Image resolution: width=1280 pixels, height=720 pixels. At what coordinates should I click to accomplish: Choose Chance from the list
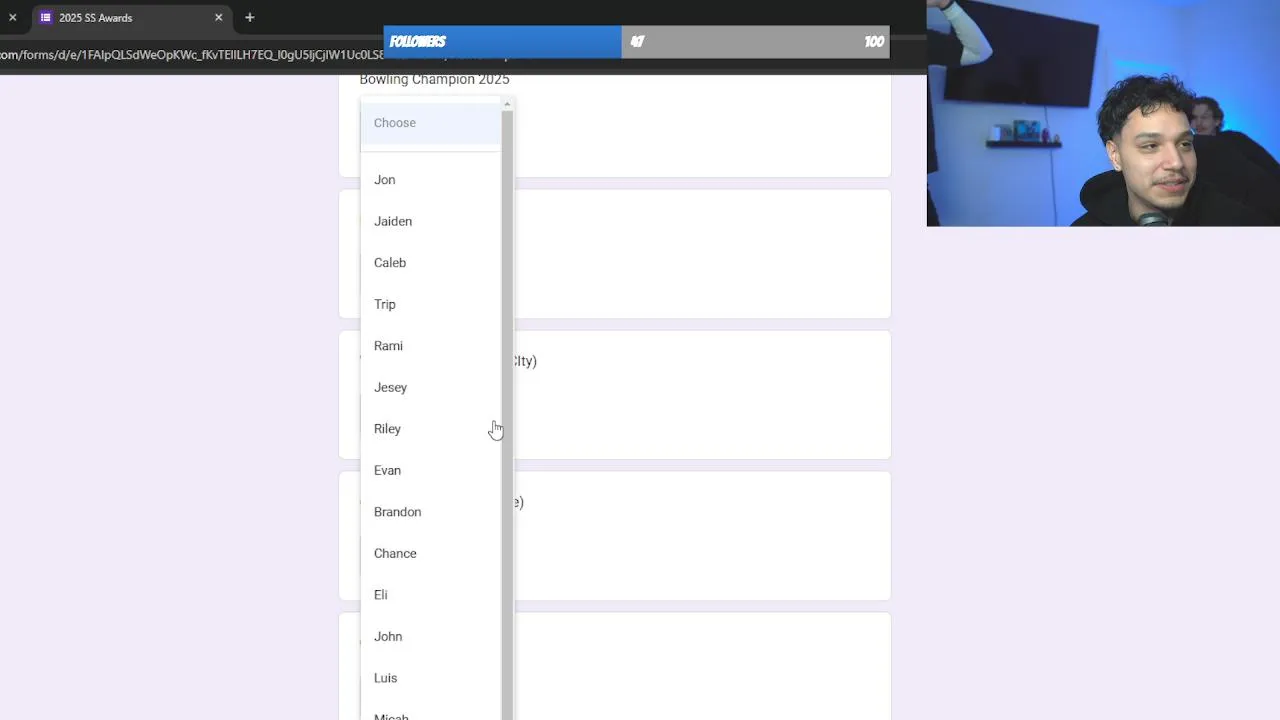click(x=431, y=553)
